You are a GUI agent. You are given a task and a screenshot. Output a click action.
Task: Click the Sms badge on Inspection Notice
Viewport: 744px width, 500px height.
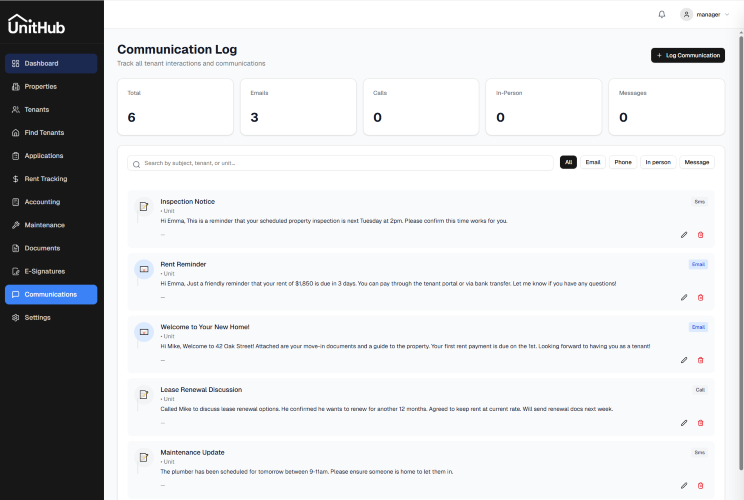click(x=699, y=202)
